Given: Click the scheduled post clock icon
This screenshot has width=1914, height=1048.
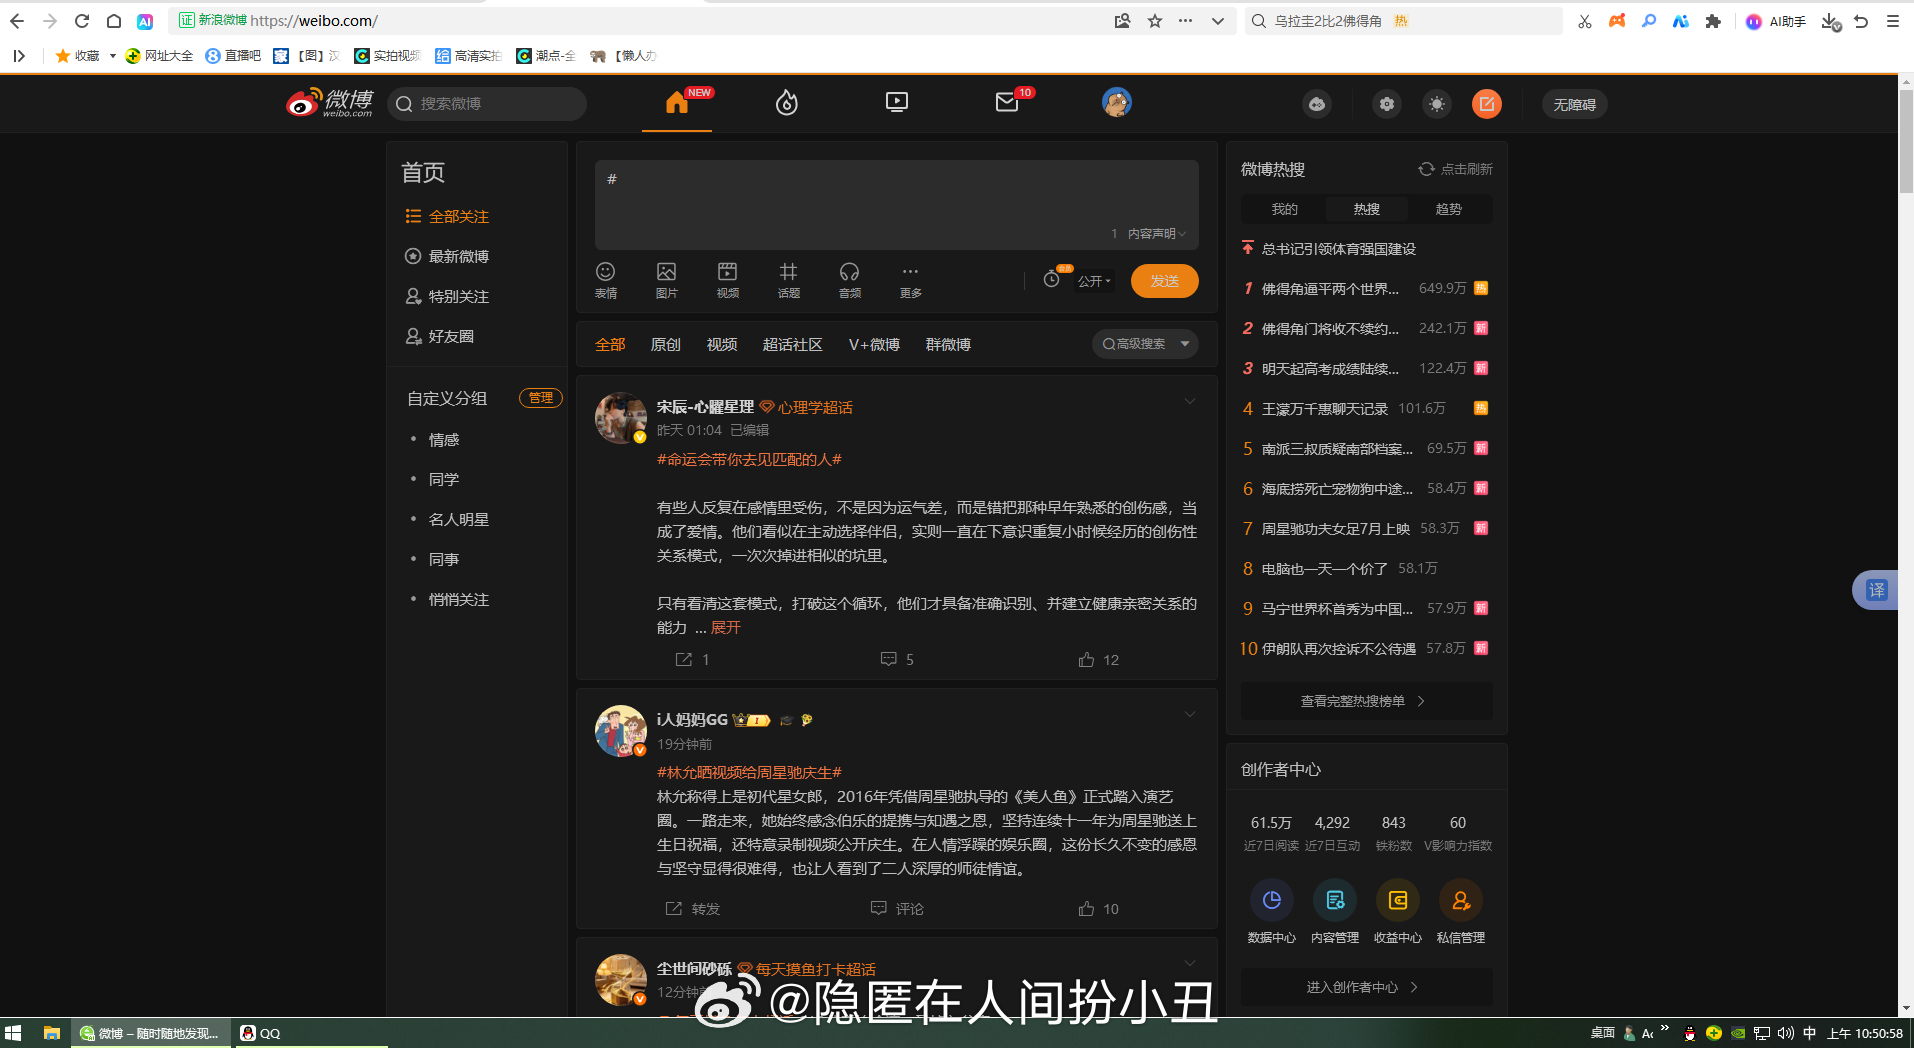Looking at the screenshot, I should click(1052, 279).
